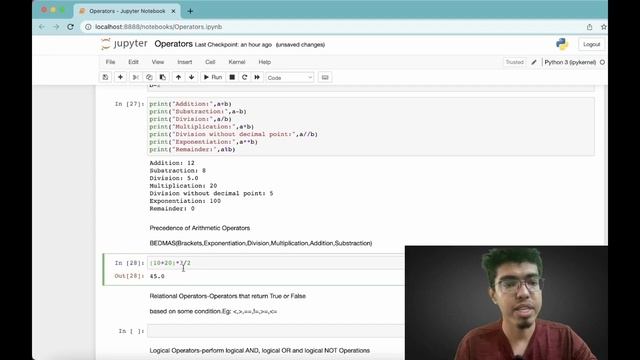Click the Jupyter logo
Viewport: 640px width, 360px height.
(124, 44)
